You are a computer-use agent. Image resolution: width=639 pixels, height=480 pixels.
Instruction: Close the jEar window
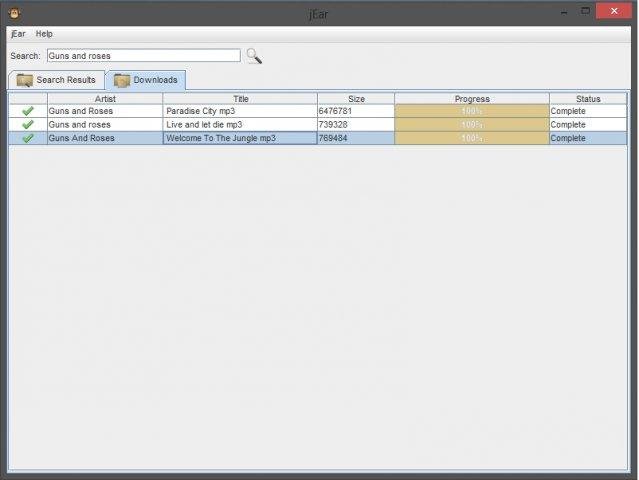(614, 11)
